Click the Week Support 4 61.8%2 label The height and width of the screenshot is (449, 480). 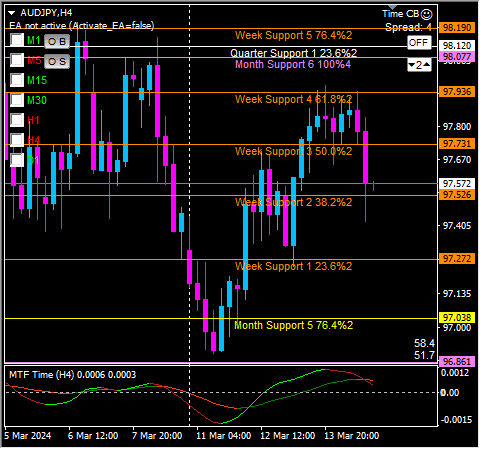293,99
